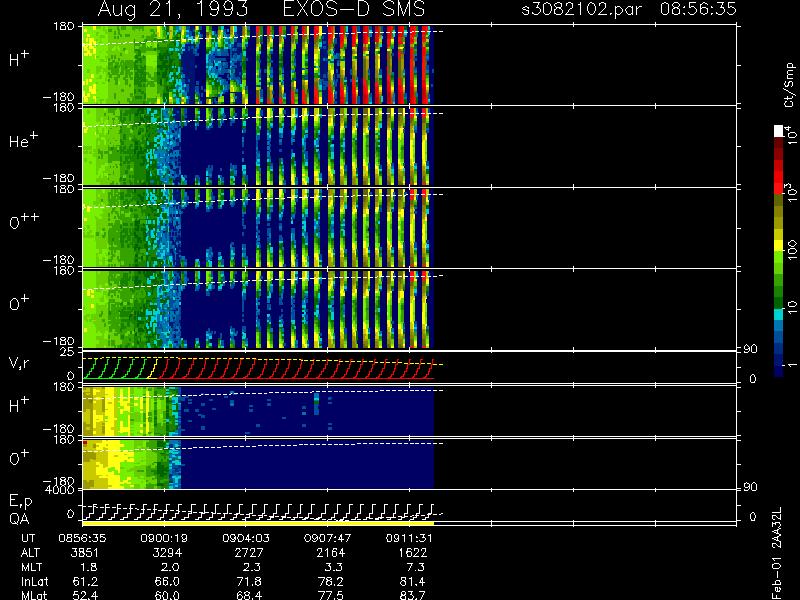Click the white top swatch of the color scale
This screenshot has height=600, width=800.
click(x=779, y=131)
